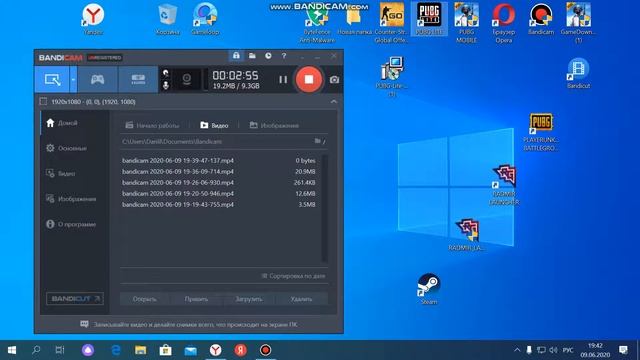640x360 pixels.
Task: Take a screenshot with camera icon
Action: tap(334, 80)
